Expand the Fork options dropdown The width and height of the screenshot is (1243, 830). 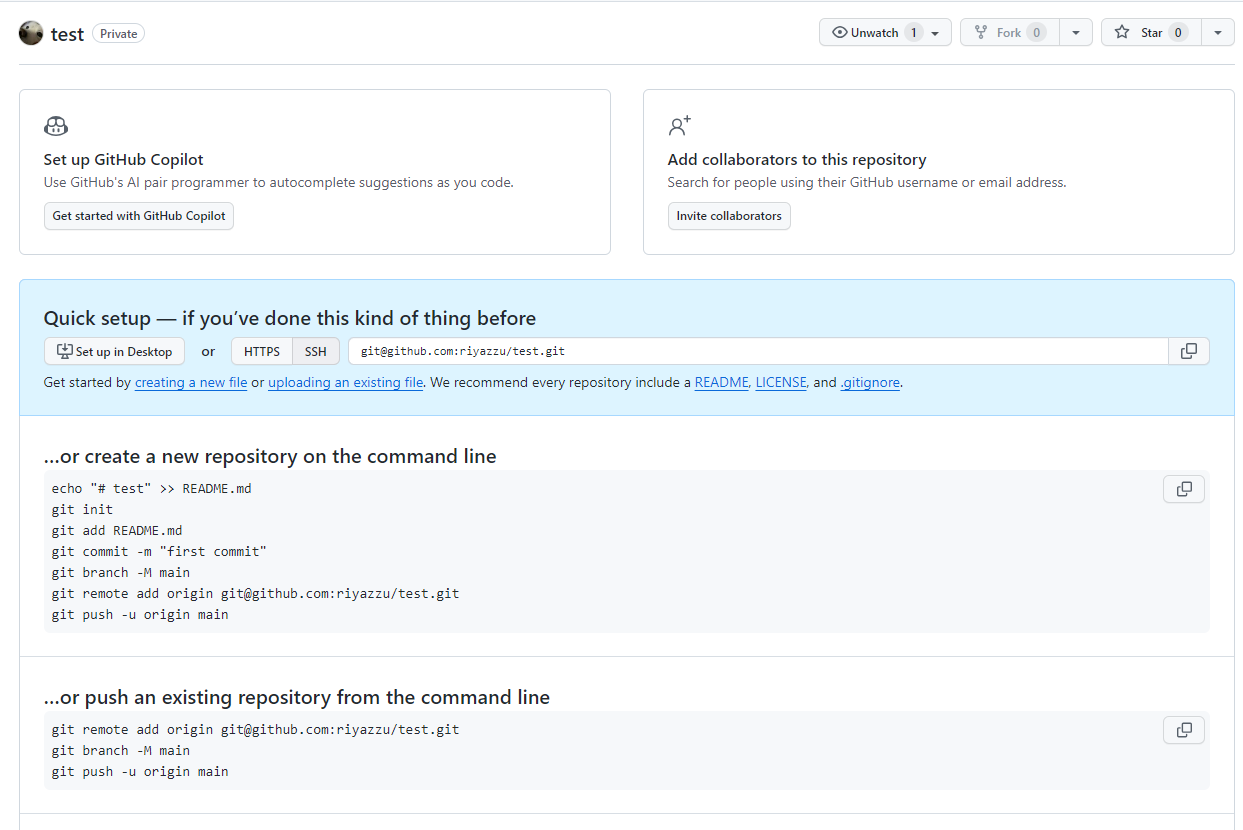1076,31
